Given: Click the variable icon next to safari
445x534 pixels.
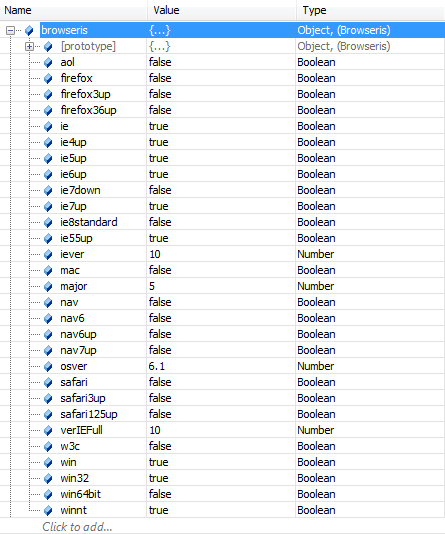Looking at the screenshot, I should (x=48, y=383).
